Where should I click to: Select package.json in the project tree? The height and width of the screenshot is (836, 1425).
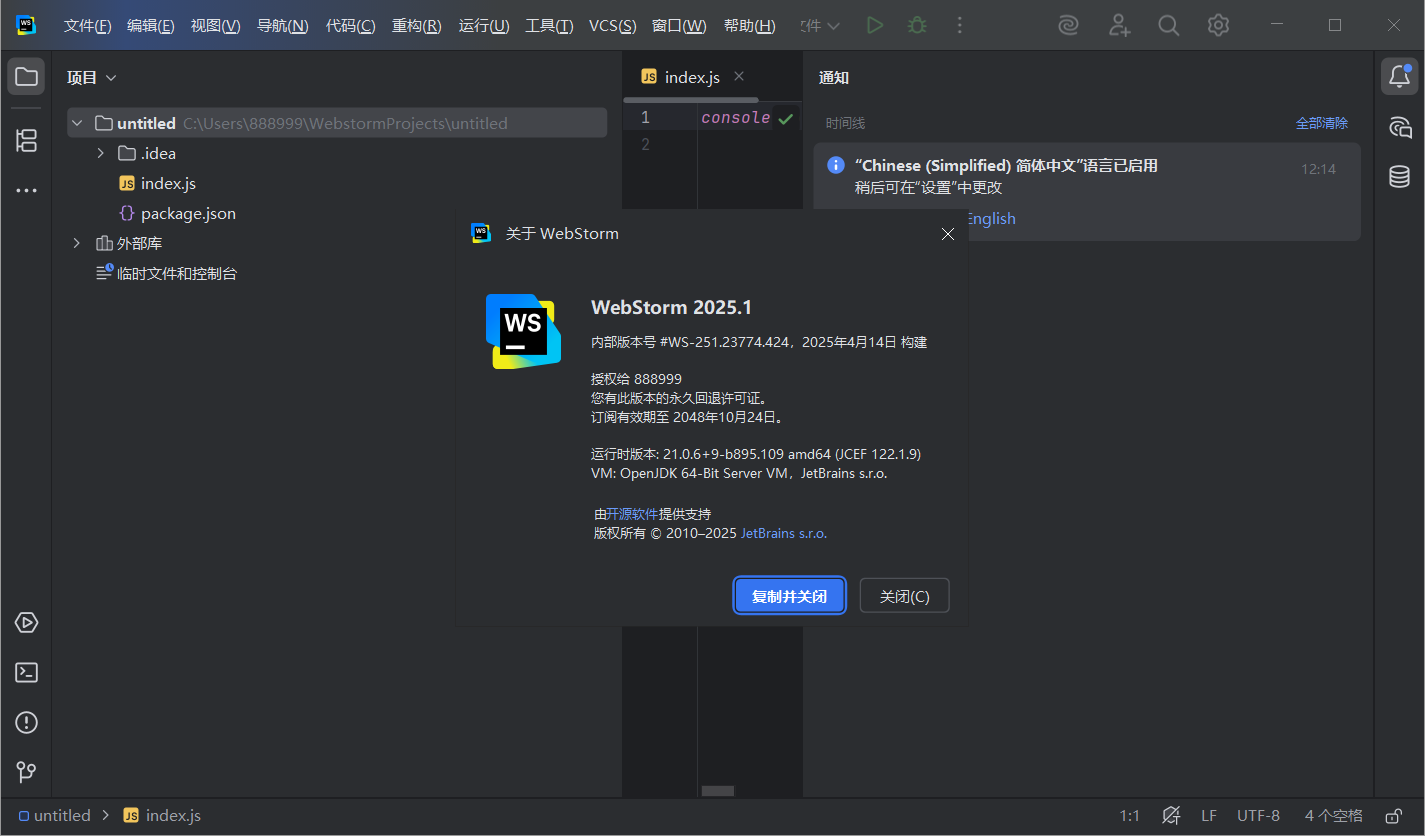188,213
